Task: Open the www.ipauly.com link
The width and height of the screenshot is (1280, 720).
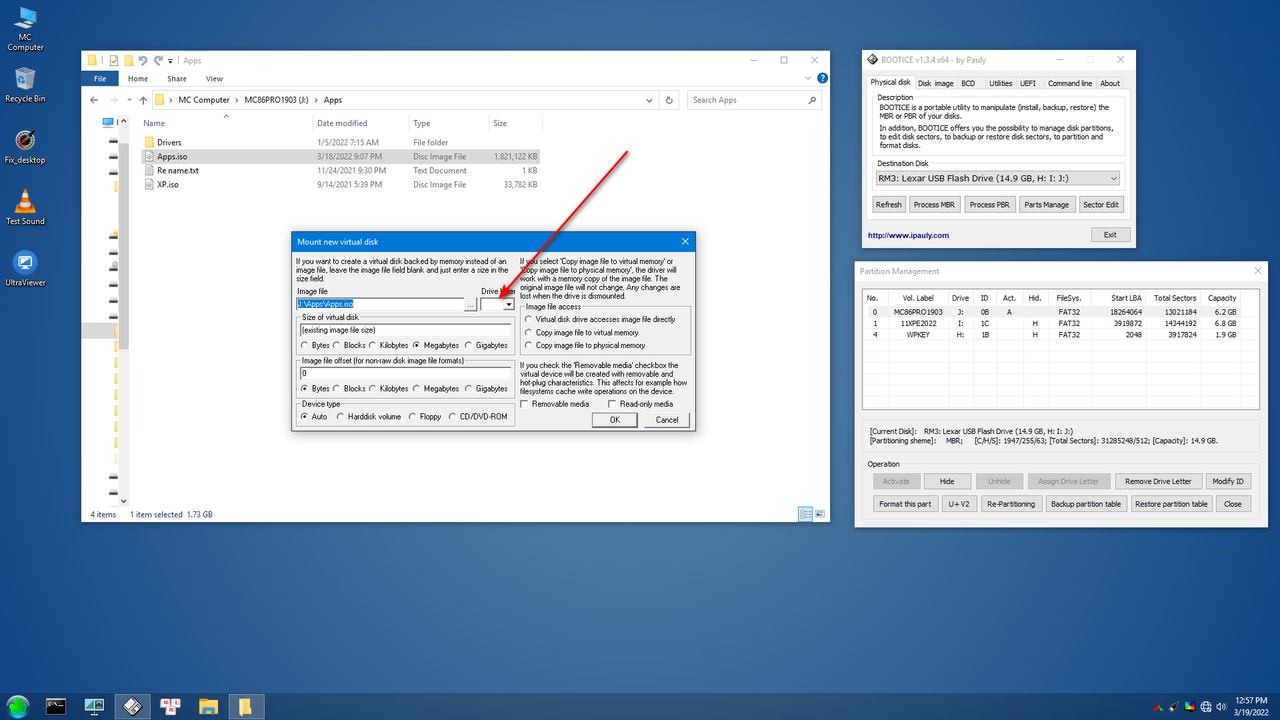Action: click(908, 235)
